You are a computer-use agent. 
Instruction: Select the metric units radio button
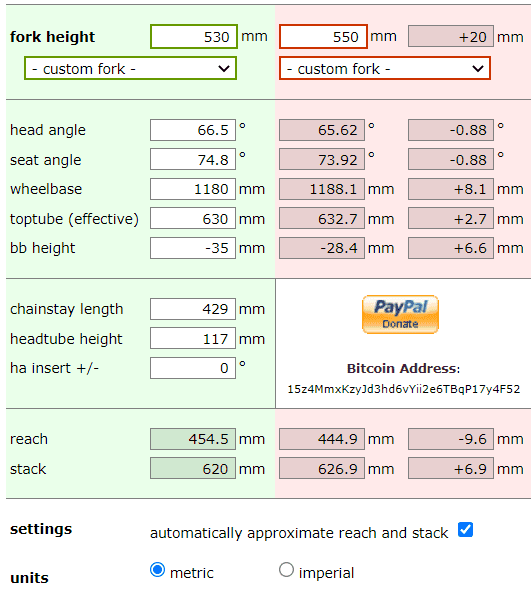click(157, 570)
